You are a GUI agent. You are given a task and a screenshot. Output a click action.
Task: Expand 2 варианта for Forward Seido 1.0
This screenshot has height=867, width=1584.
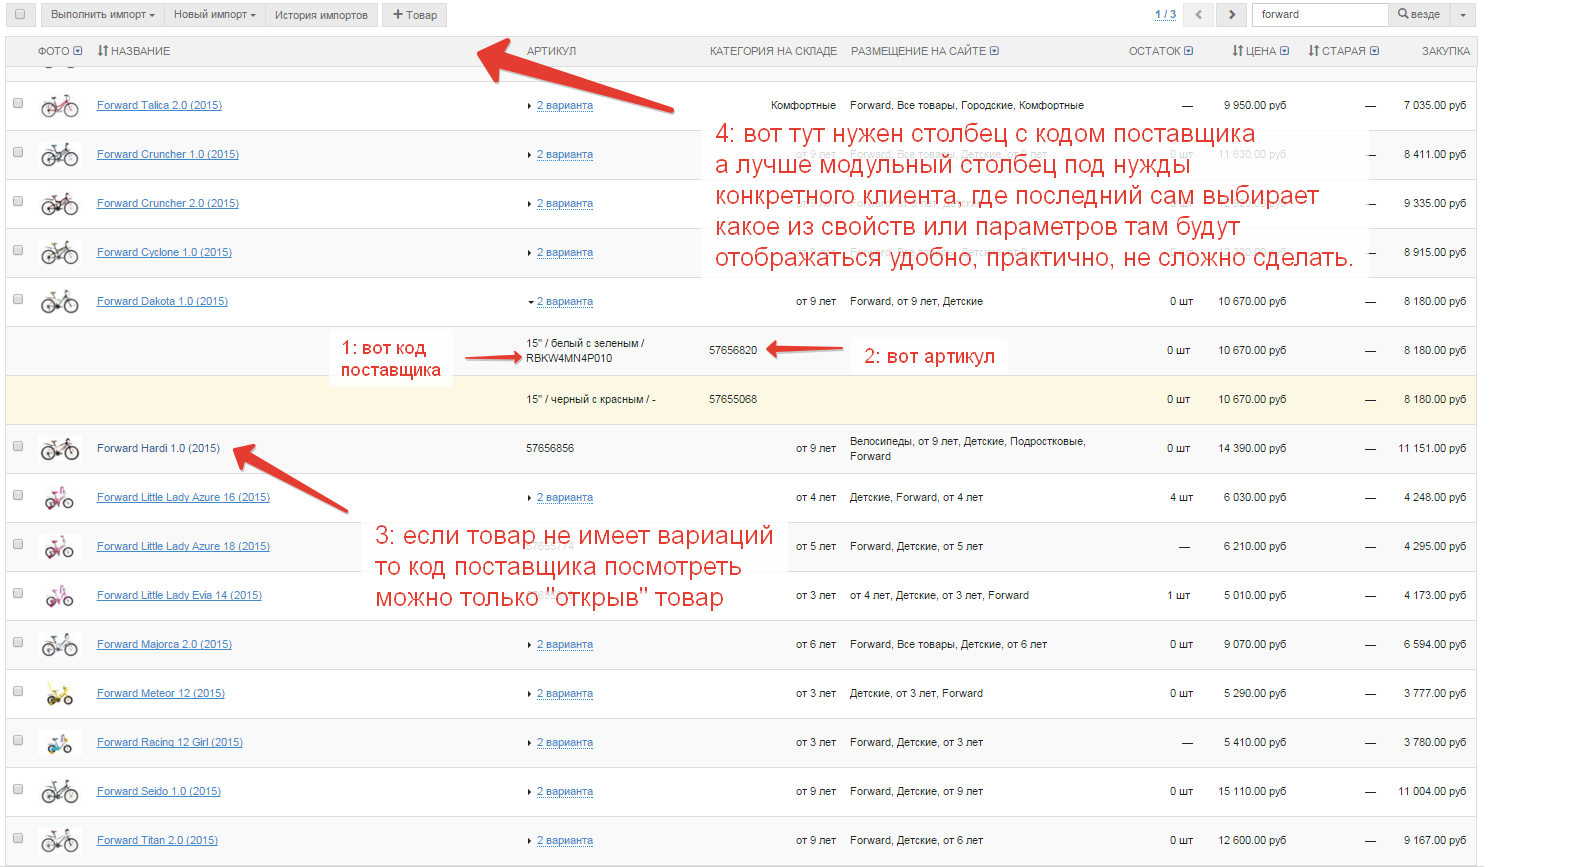tap(564, 792)
